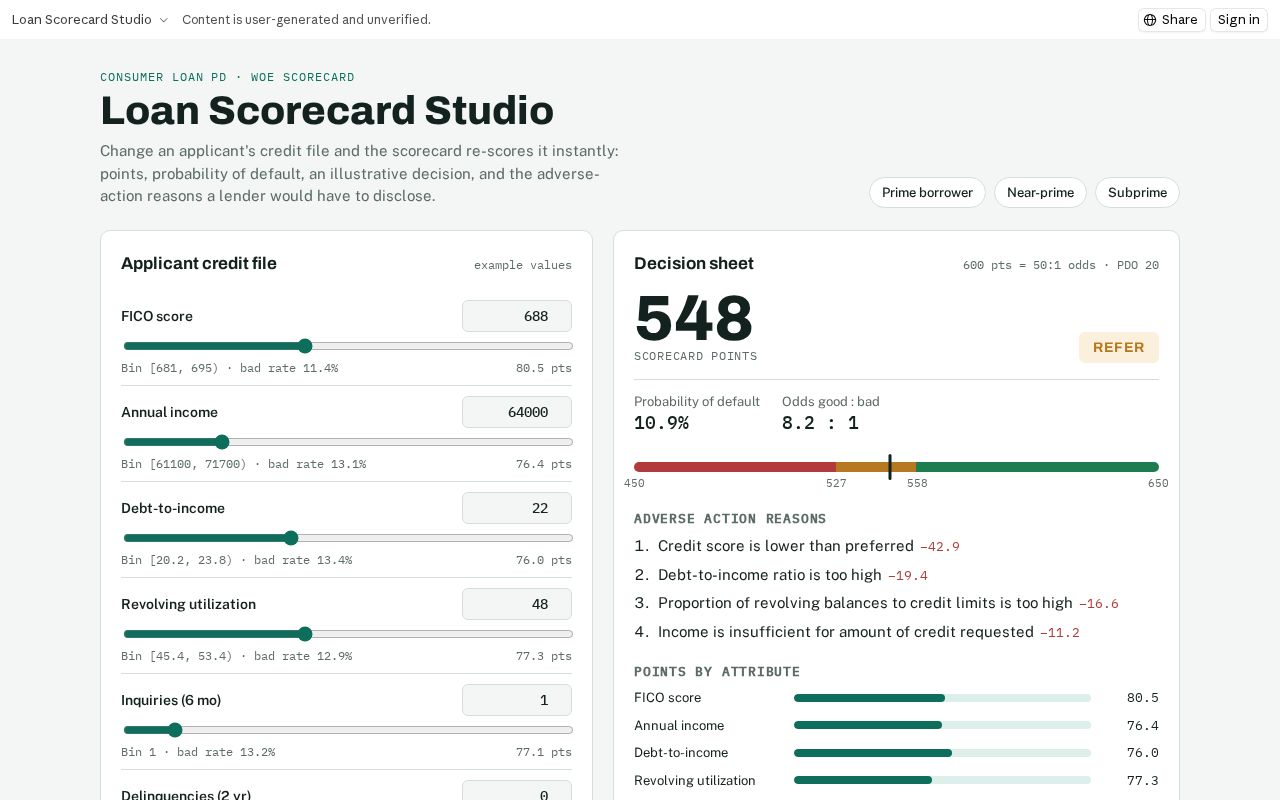Click the 10.9% probability of default value

point(661,423)
